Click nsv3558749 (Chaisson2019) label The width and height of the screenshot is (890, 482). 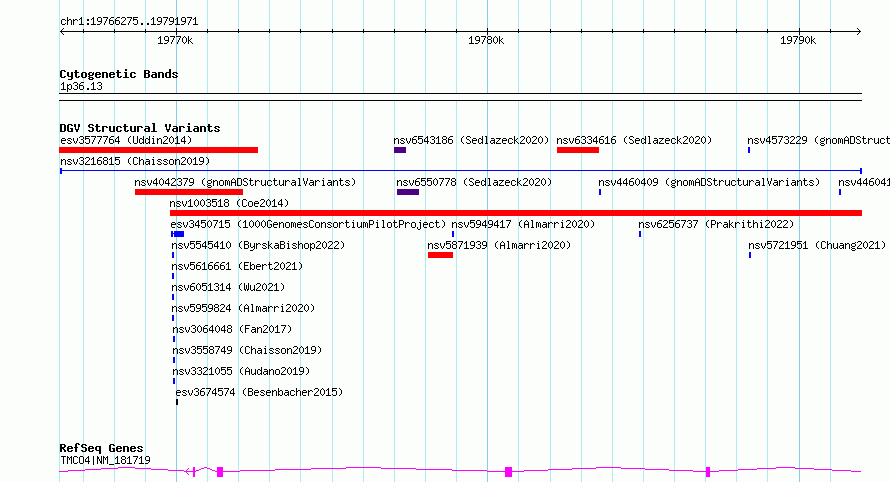tap(247, 350)
